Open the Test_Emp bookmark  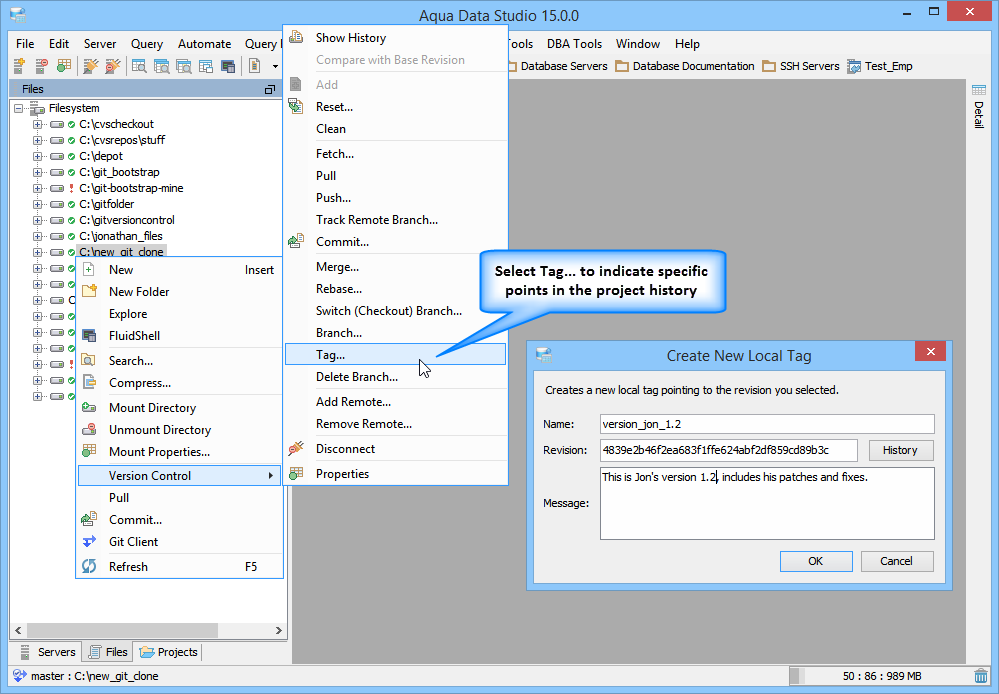(880, 66)
